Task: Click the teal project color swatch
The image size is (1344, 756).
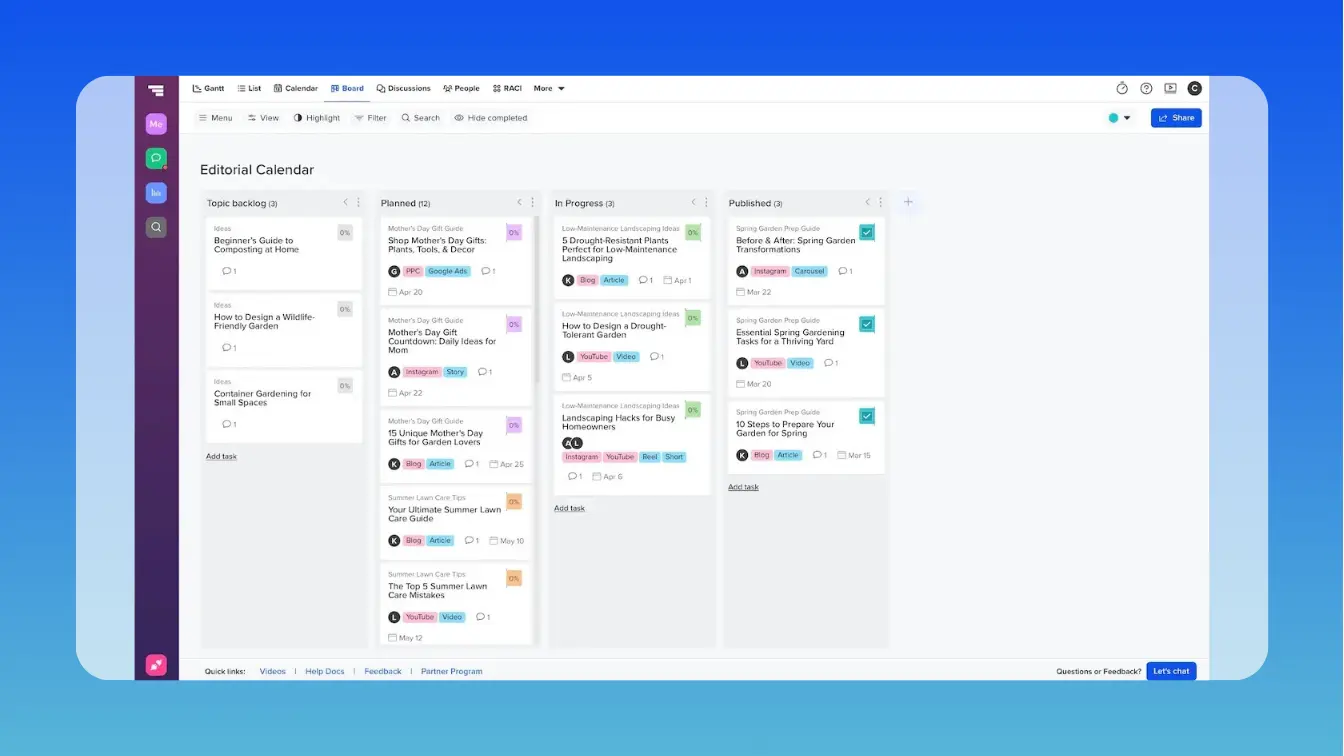Action: 1112,117
